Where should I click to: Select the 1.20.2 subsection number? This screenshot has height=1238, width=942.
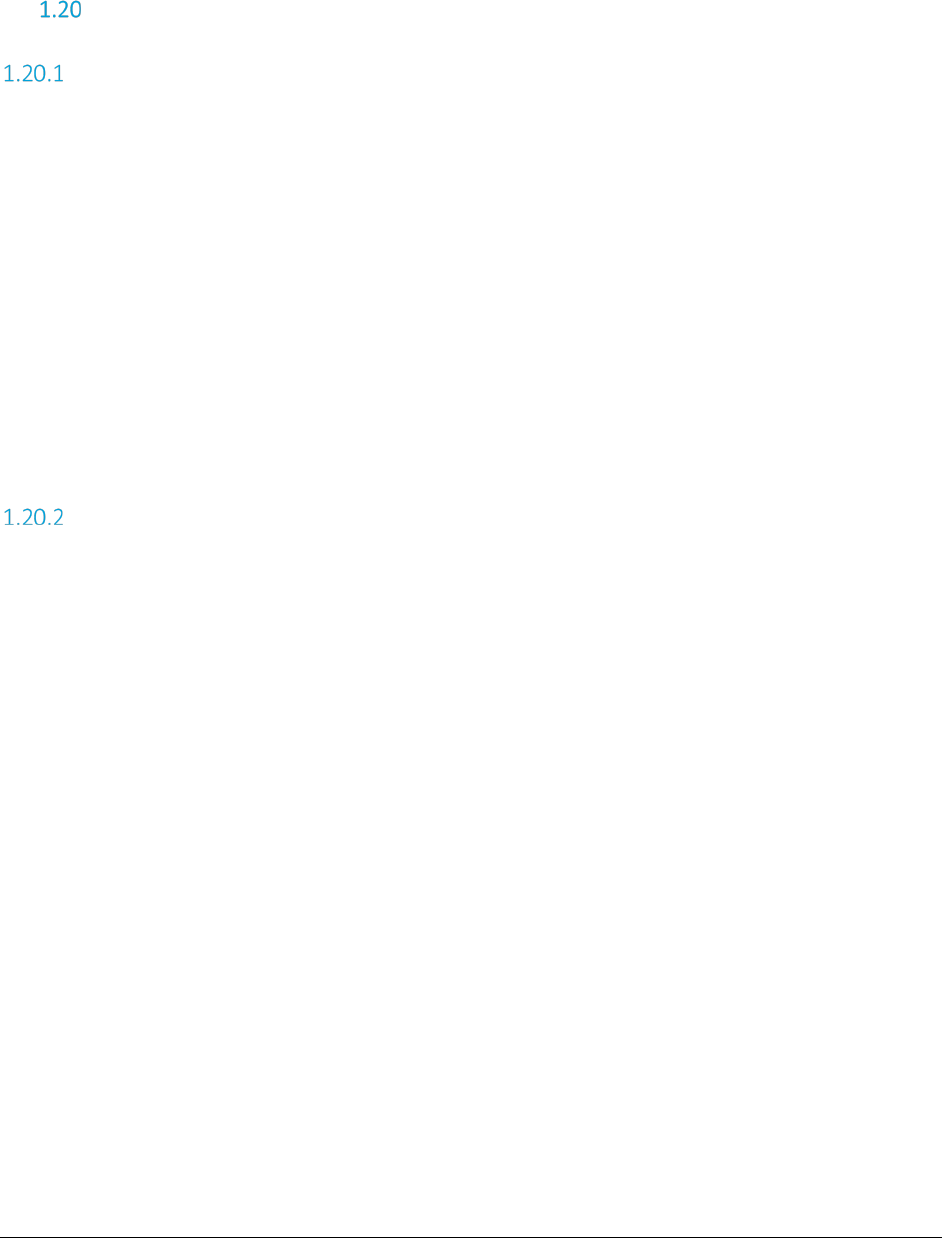point(34,520)
